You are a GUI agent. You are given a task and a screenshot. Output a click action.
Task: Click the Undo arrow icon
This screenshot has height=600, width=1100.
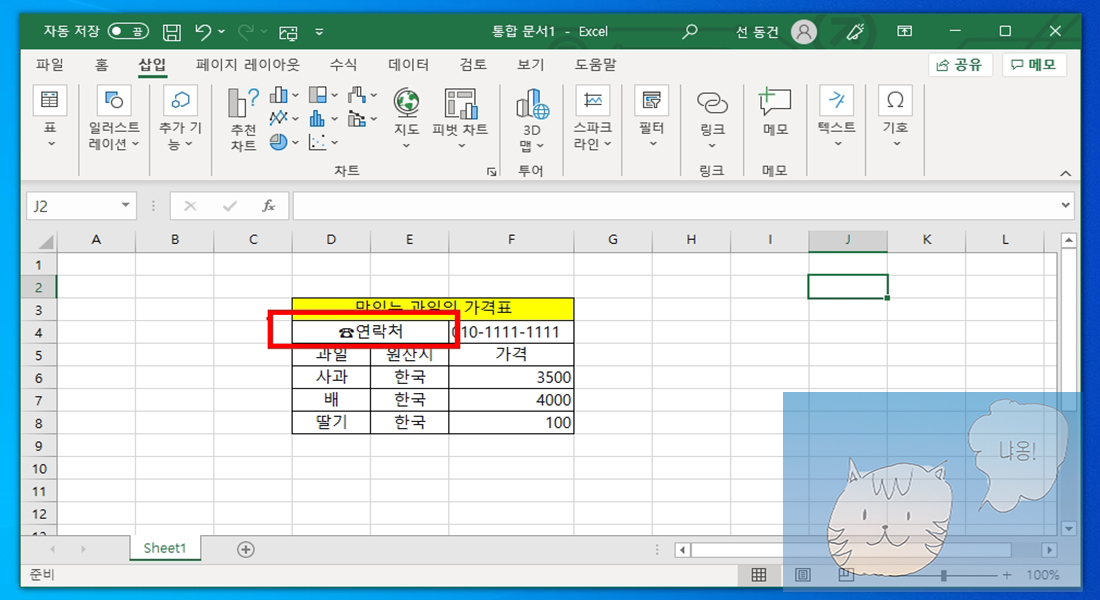[x=203, y=32]
